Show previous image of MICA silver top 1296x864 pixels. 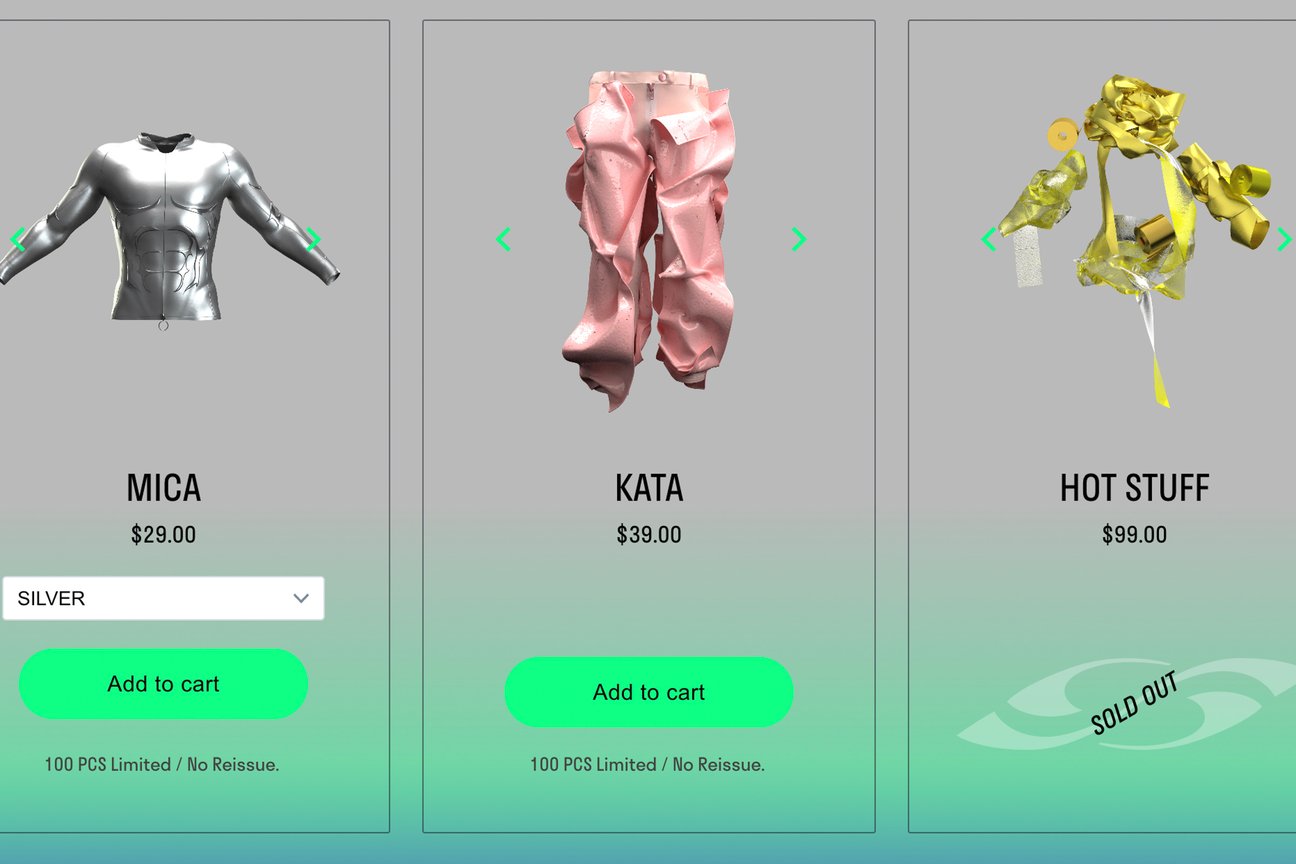[17, 239]
